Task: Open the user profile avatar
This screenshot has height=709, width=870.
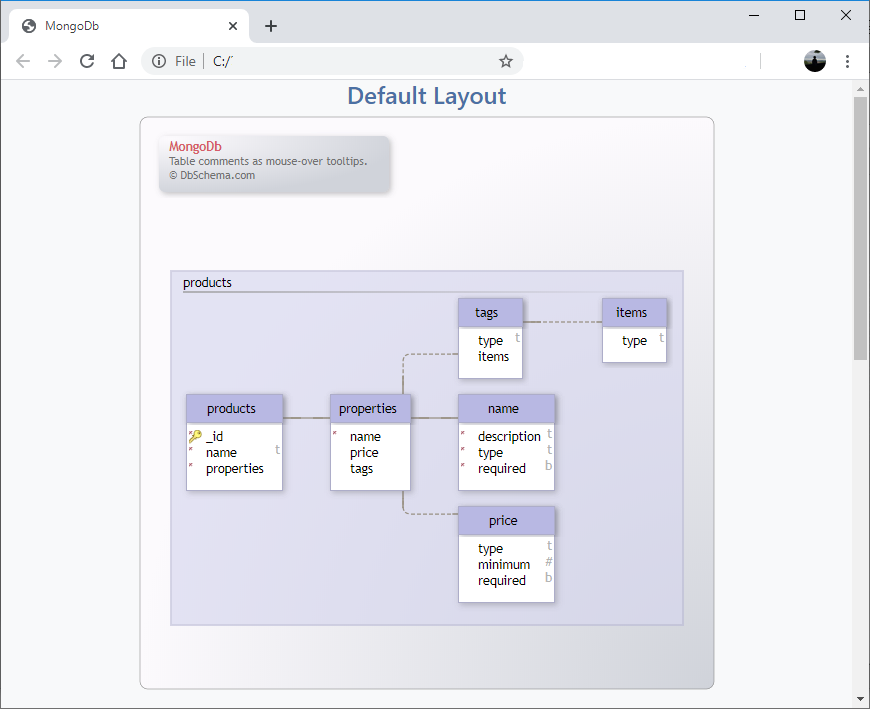Action: [815, 61]
